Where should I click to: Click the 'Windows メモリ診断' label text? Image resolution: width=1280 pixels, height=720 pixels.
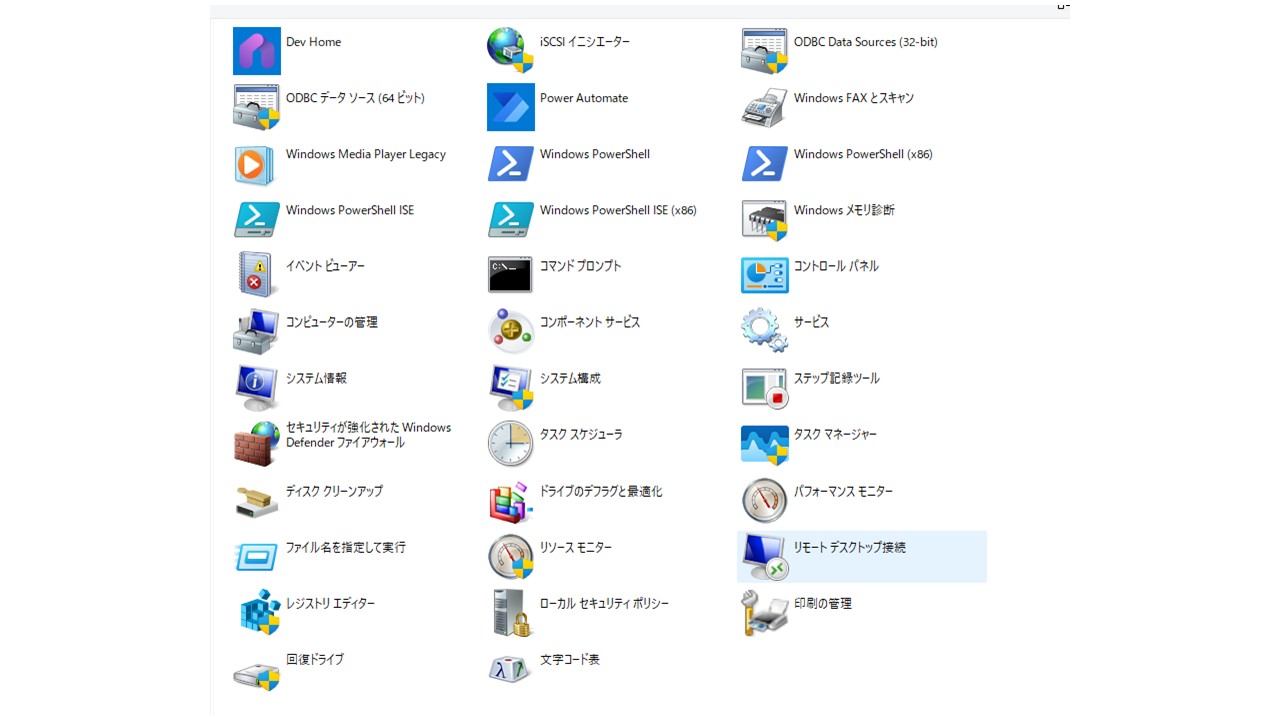point(844,210)
